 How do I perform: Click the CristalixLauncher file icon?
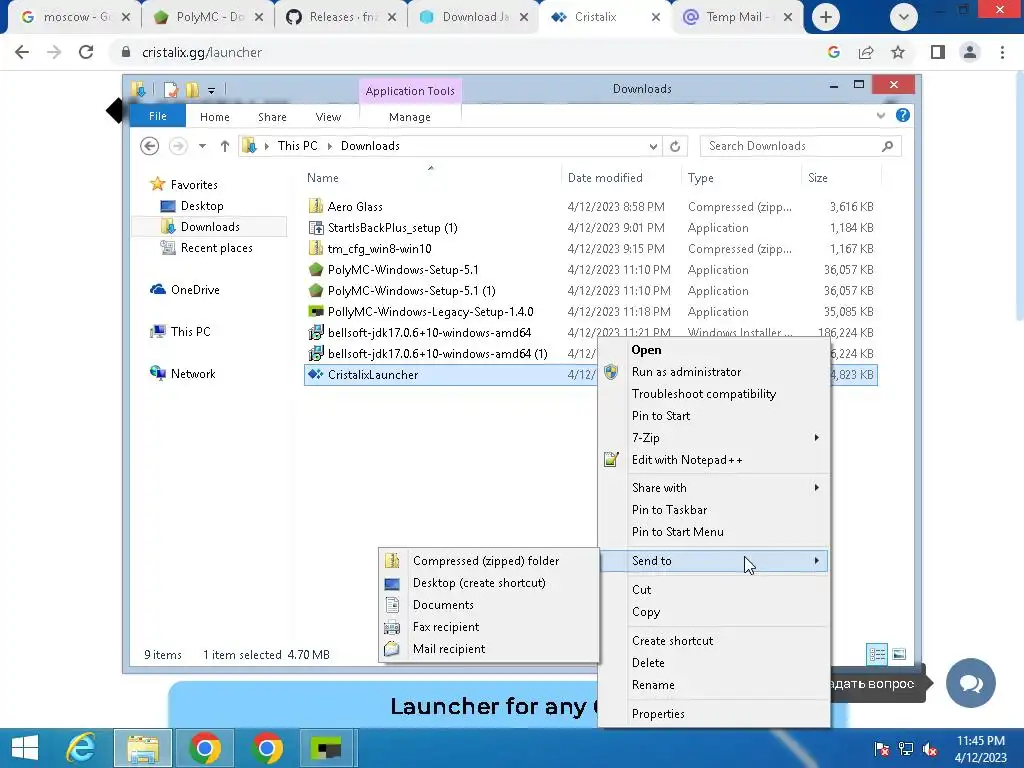click(316, 374)
